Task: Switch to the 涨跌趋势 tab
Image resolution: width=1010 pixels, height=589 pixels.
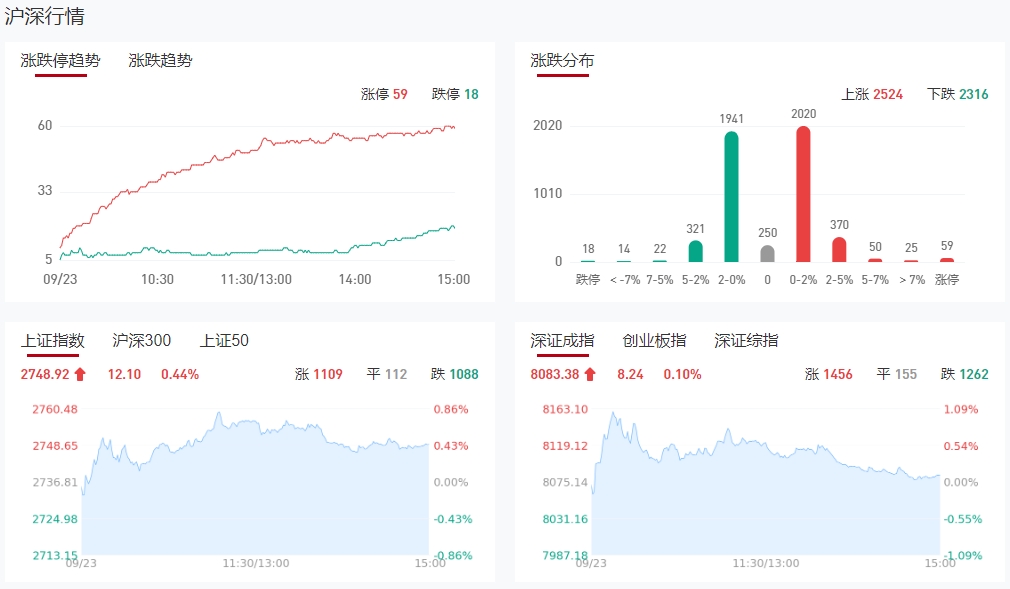Action: pyautogui.click(x=160, y=60)
